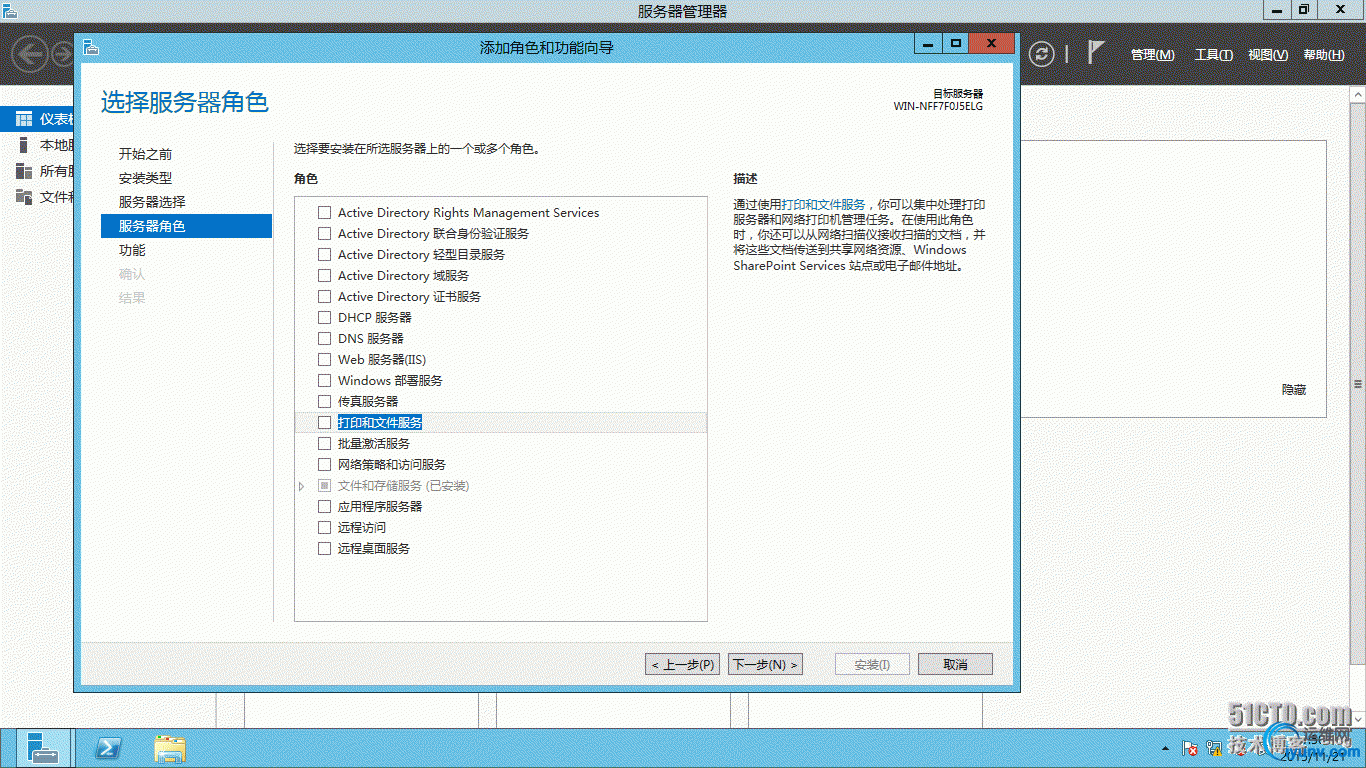Check DNS 服务器 role

click(x=324, y=338)
